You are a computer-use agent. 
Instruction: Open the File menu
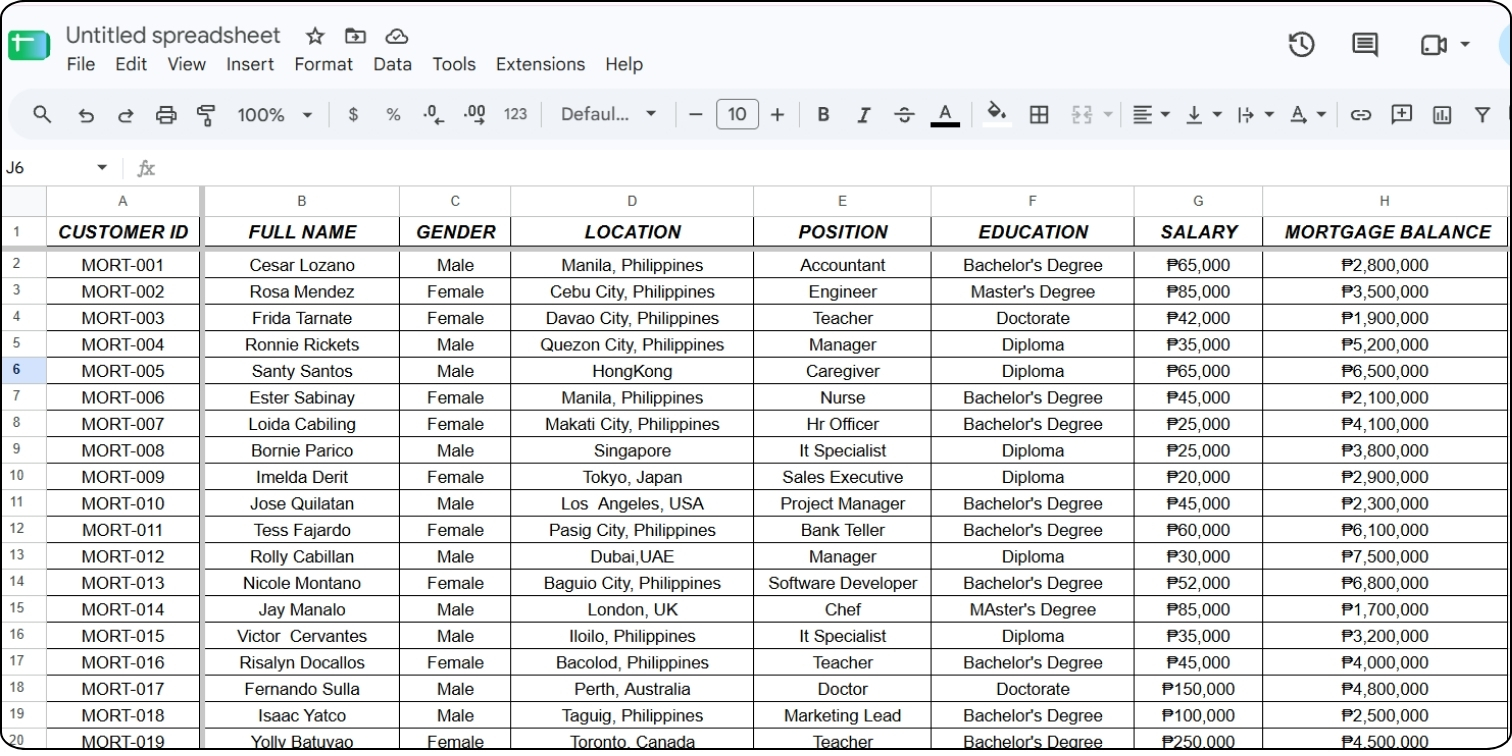[80, 64]
